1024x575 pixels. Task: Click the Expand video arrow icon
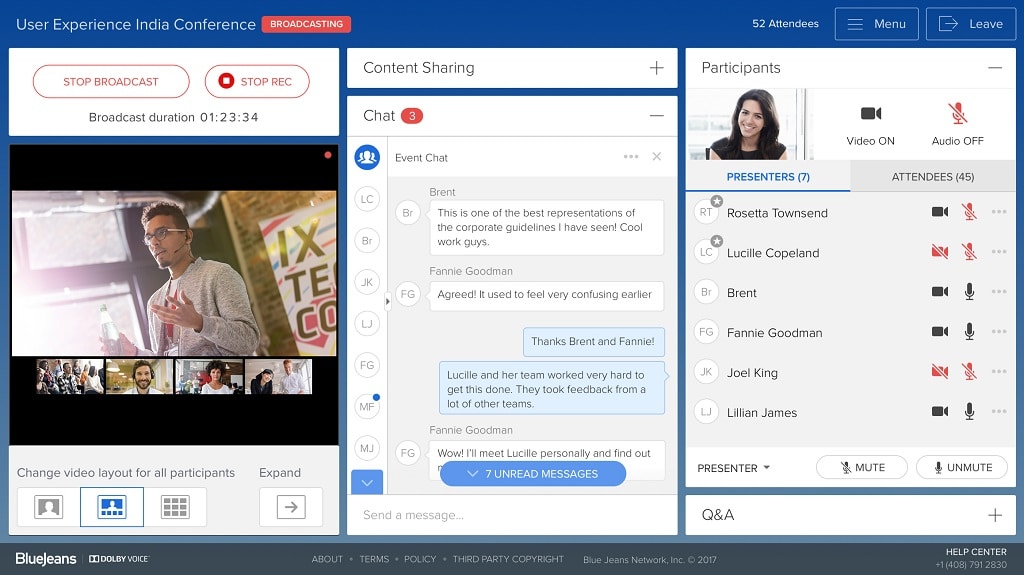(291, 507)
